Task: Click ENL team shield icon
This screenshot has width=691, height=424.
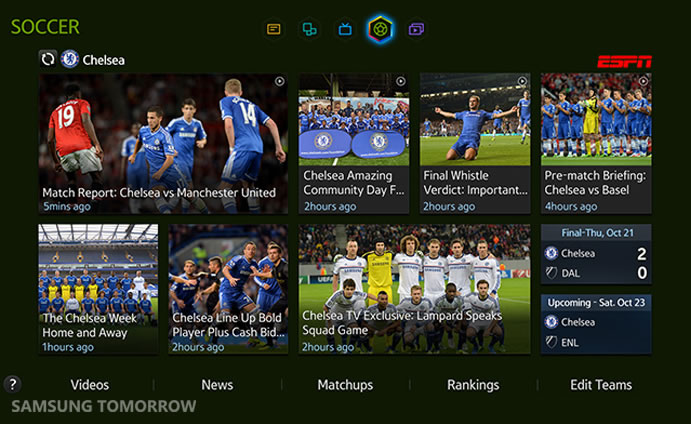Action: point(551,342)
